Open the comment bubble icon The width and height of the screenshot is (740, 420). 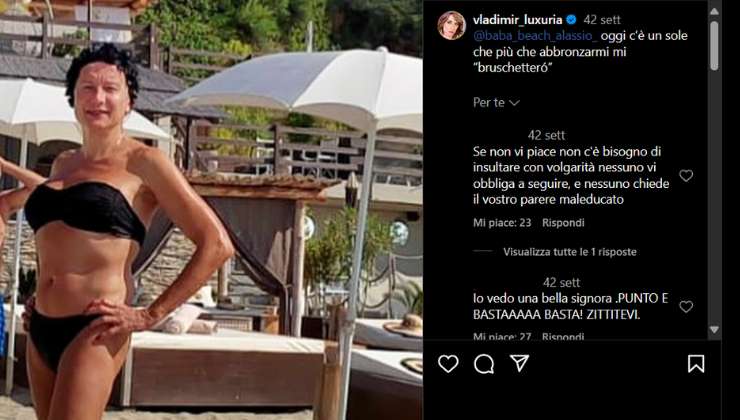(484, 364)
